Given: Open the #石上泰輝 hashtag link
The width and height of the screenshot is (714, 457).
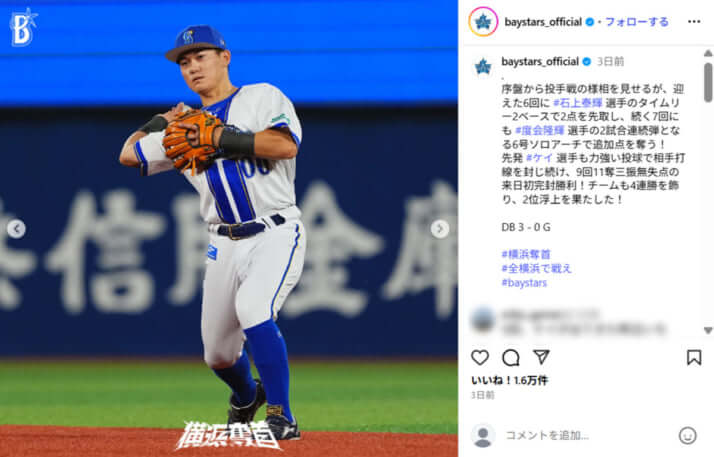Looking at the screenshot, I should pos(577,103).
